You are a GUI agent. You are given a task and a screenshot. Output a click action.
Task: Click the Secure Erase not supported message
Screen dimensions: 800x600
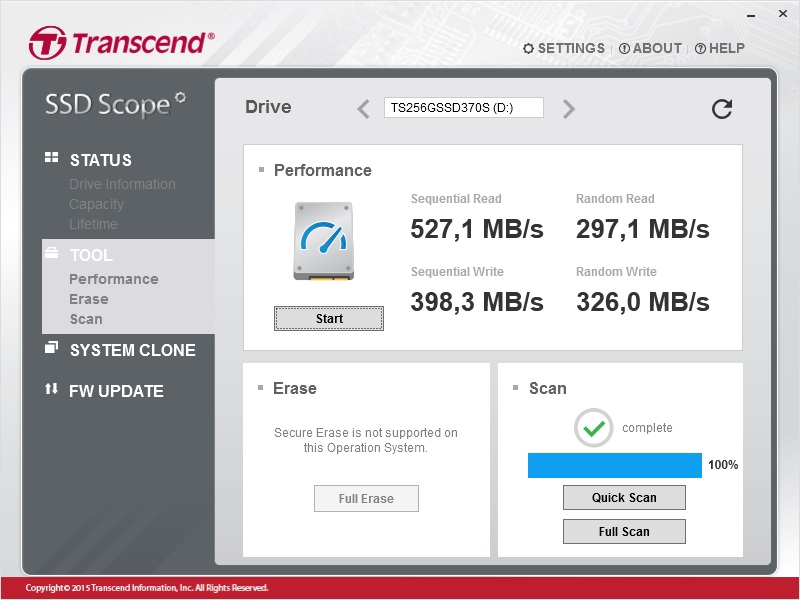[x=366, y=440]
